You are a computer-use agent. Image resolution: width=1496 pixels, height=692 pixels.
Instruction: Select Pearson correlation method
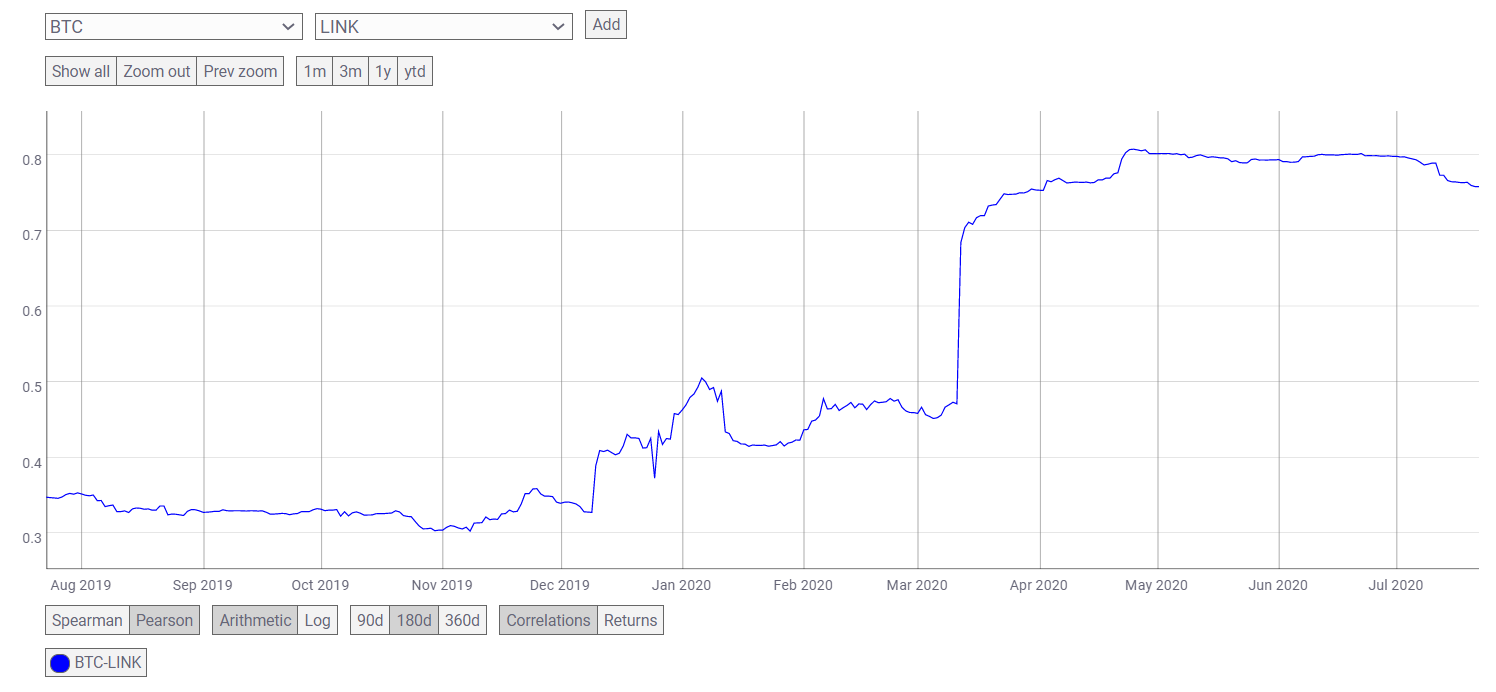pyautogui.click(x=164, y=620)
